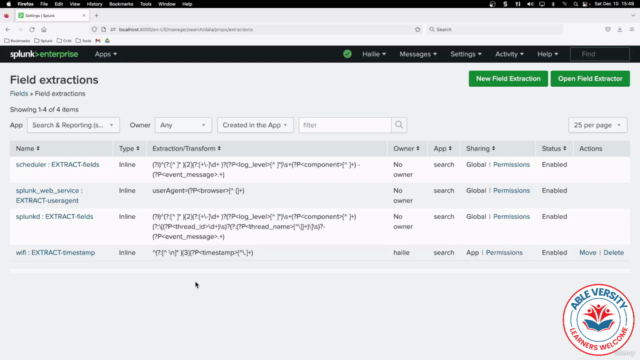
Task: Open Permissions for splunkd row
Action: [x=511, y=217]
